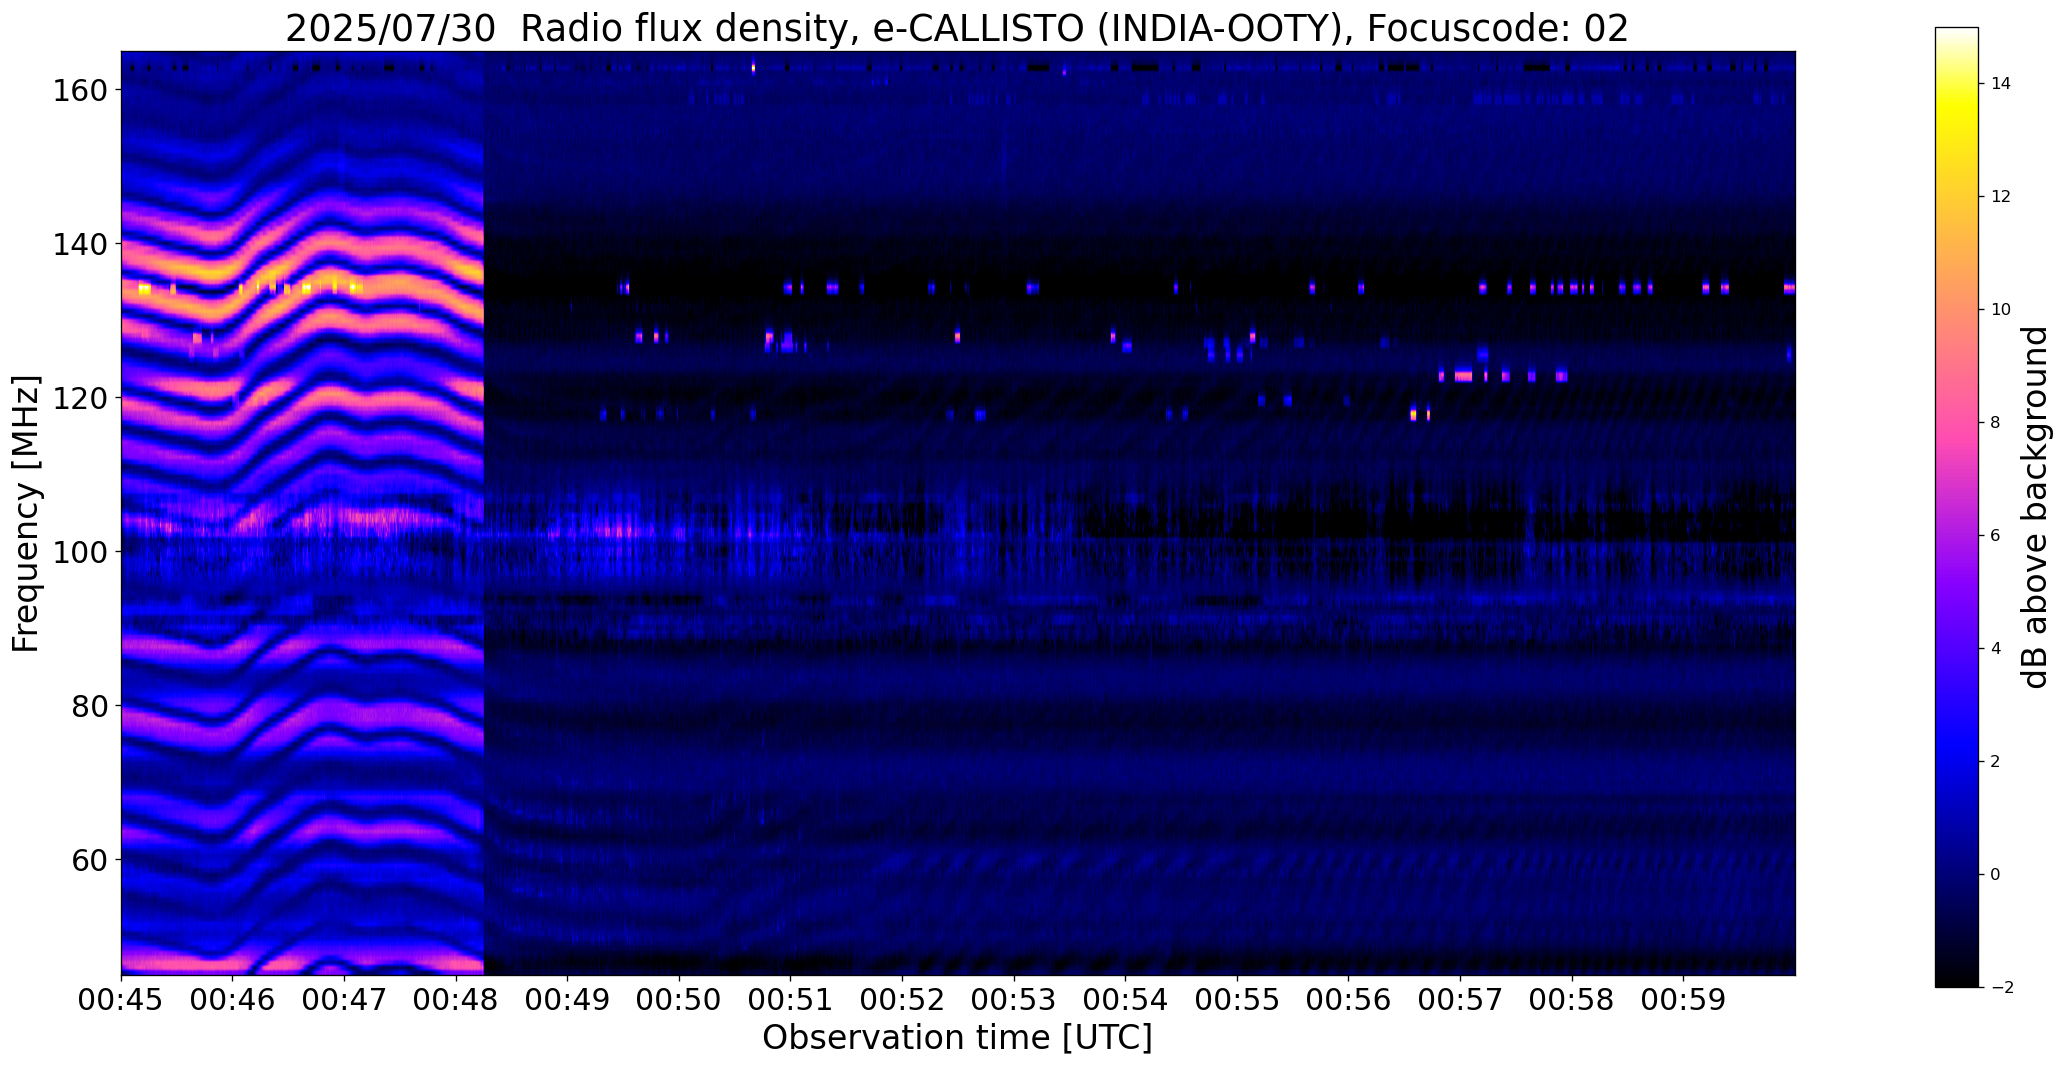Click the 00:58 time tick label
The height and width of the screenshot is (1067, 2066).
[x=1572, y=999]
